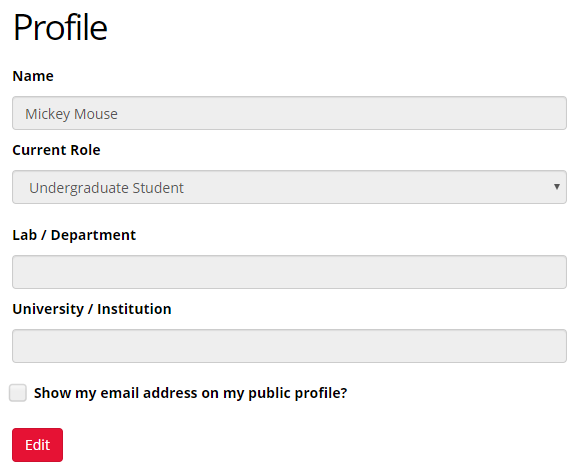Click the dropdown arrow in Current Role
This screenshot has width=580, height=472.
click(x=556, y=187)
